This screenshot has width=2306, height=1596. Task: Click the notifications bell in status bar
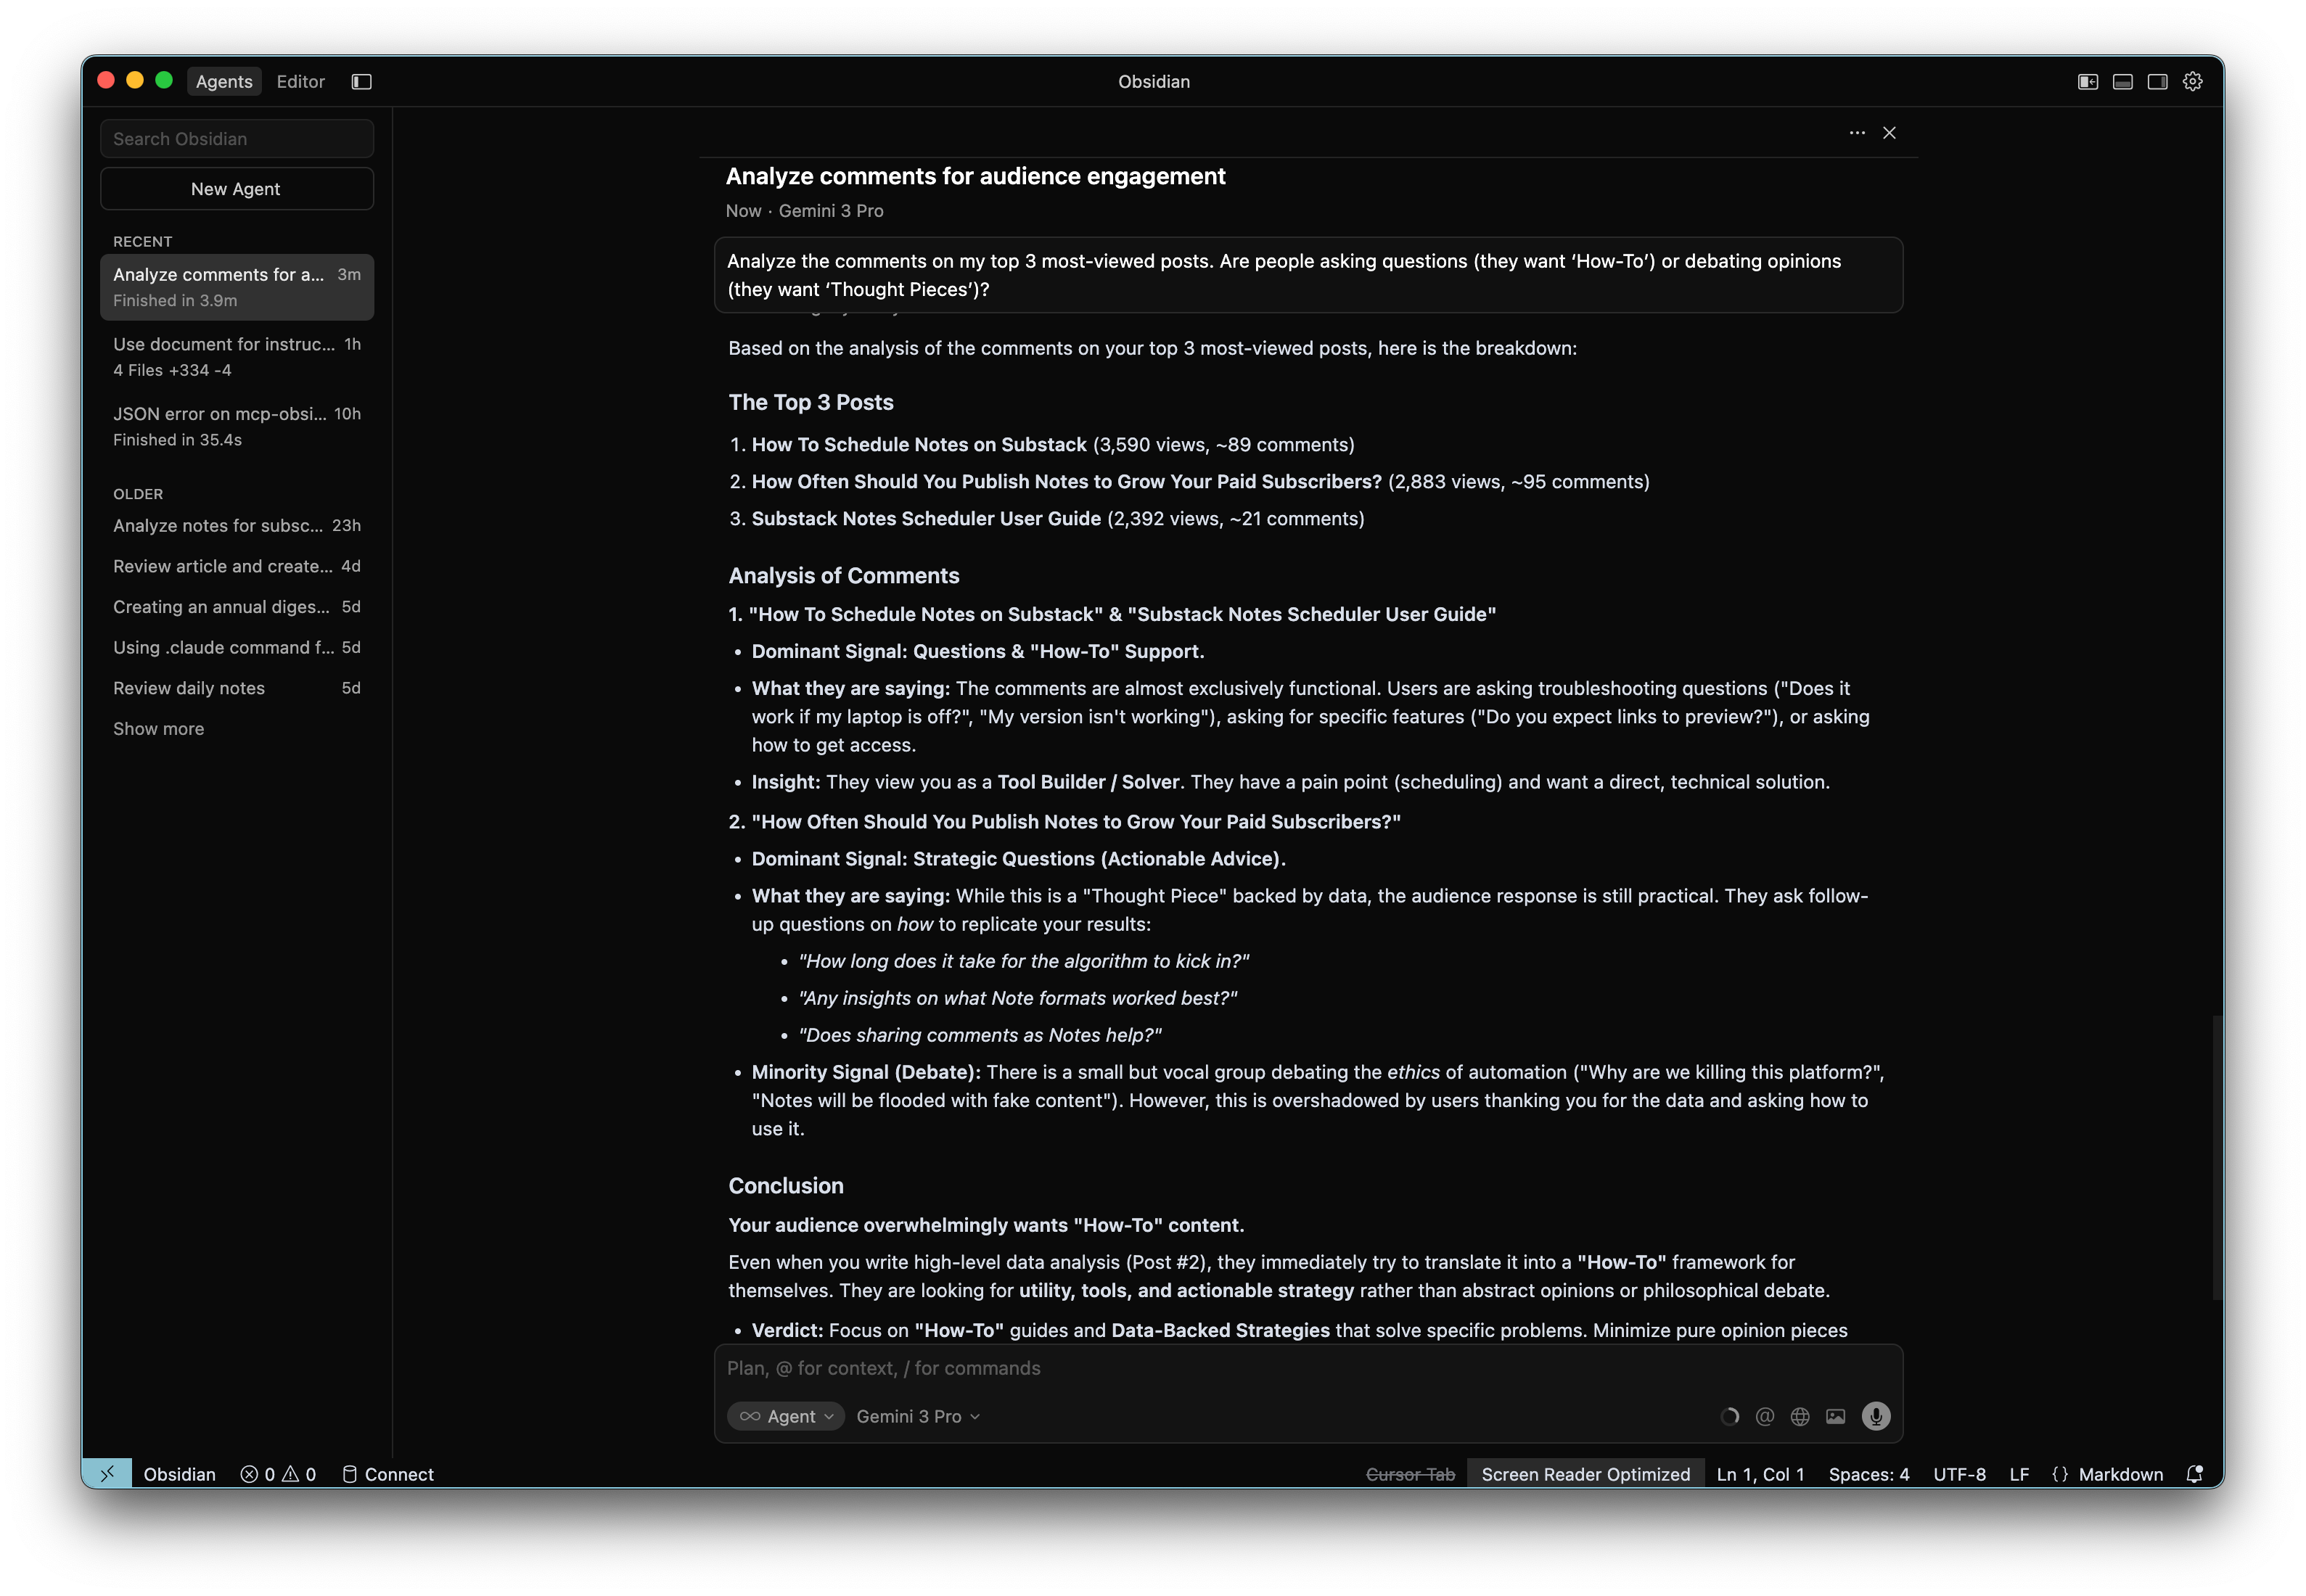(2194, 1474)
